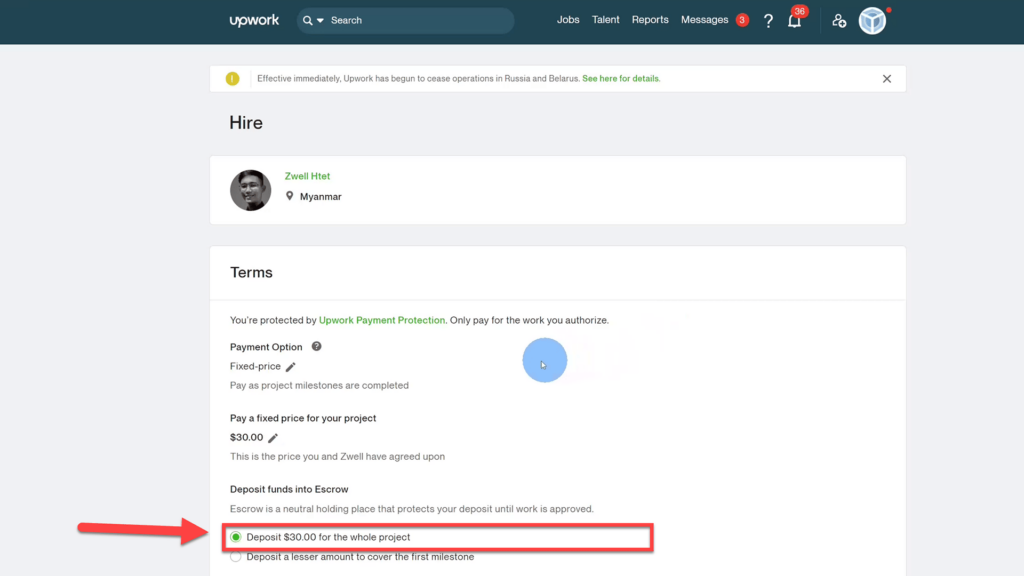Viewport: 1024px width, 576px height.
Task: Click the location pin icon next to Myanmar
Action: point(289,196)
